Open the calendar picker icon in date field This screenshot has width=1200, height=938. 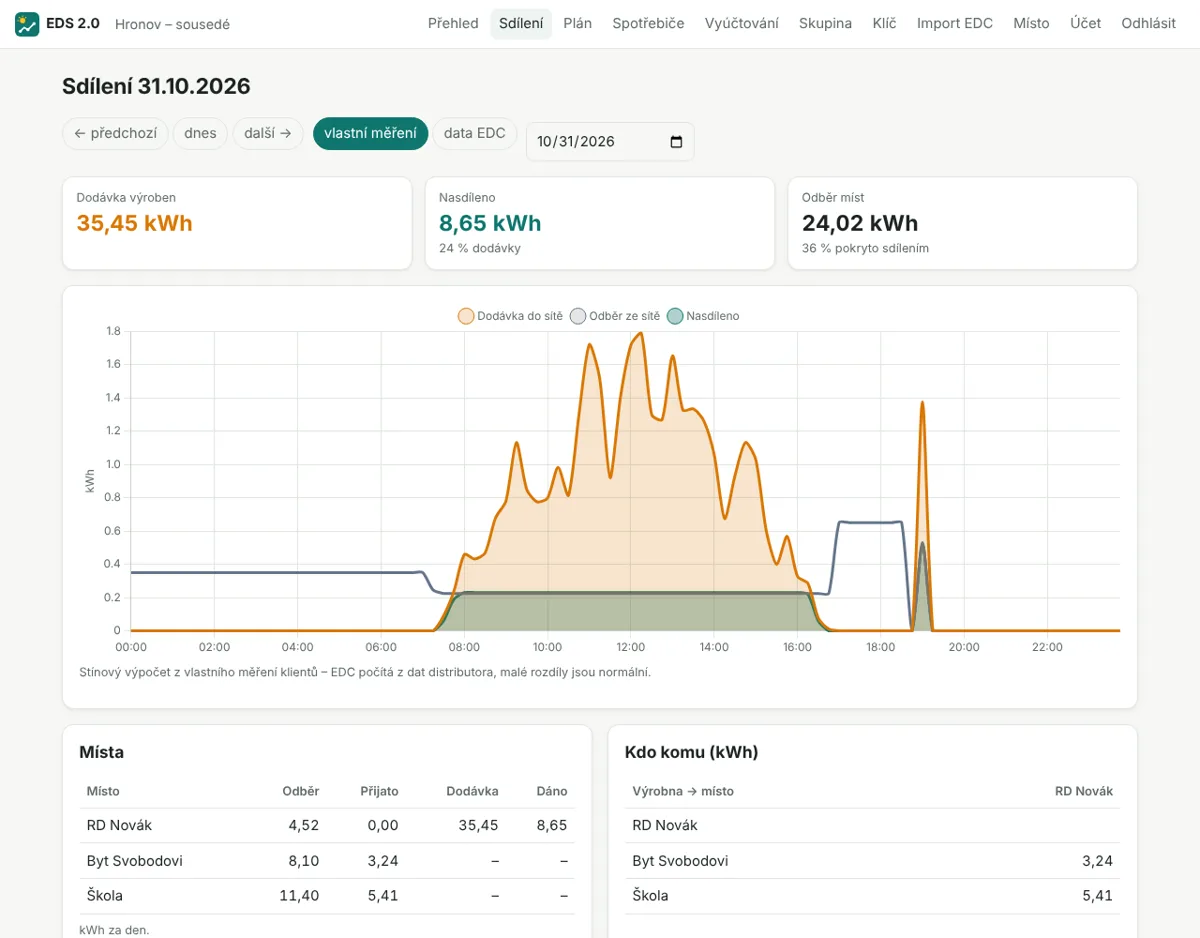pos(676,142)
